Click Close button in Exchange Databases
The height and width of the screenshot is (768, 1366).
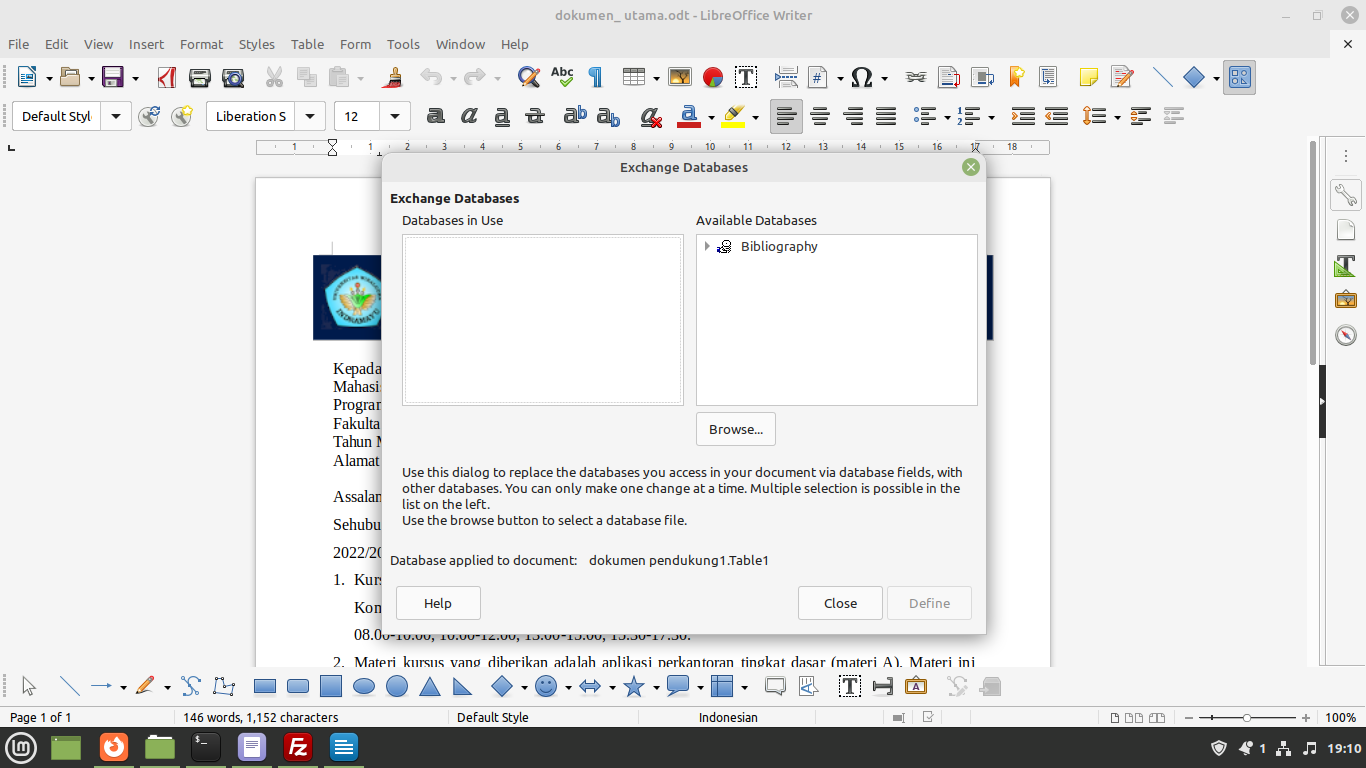tap(840, 603)
